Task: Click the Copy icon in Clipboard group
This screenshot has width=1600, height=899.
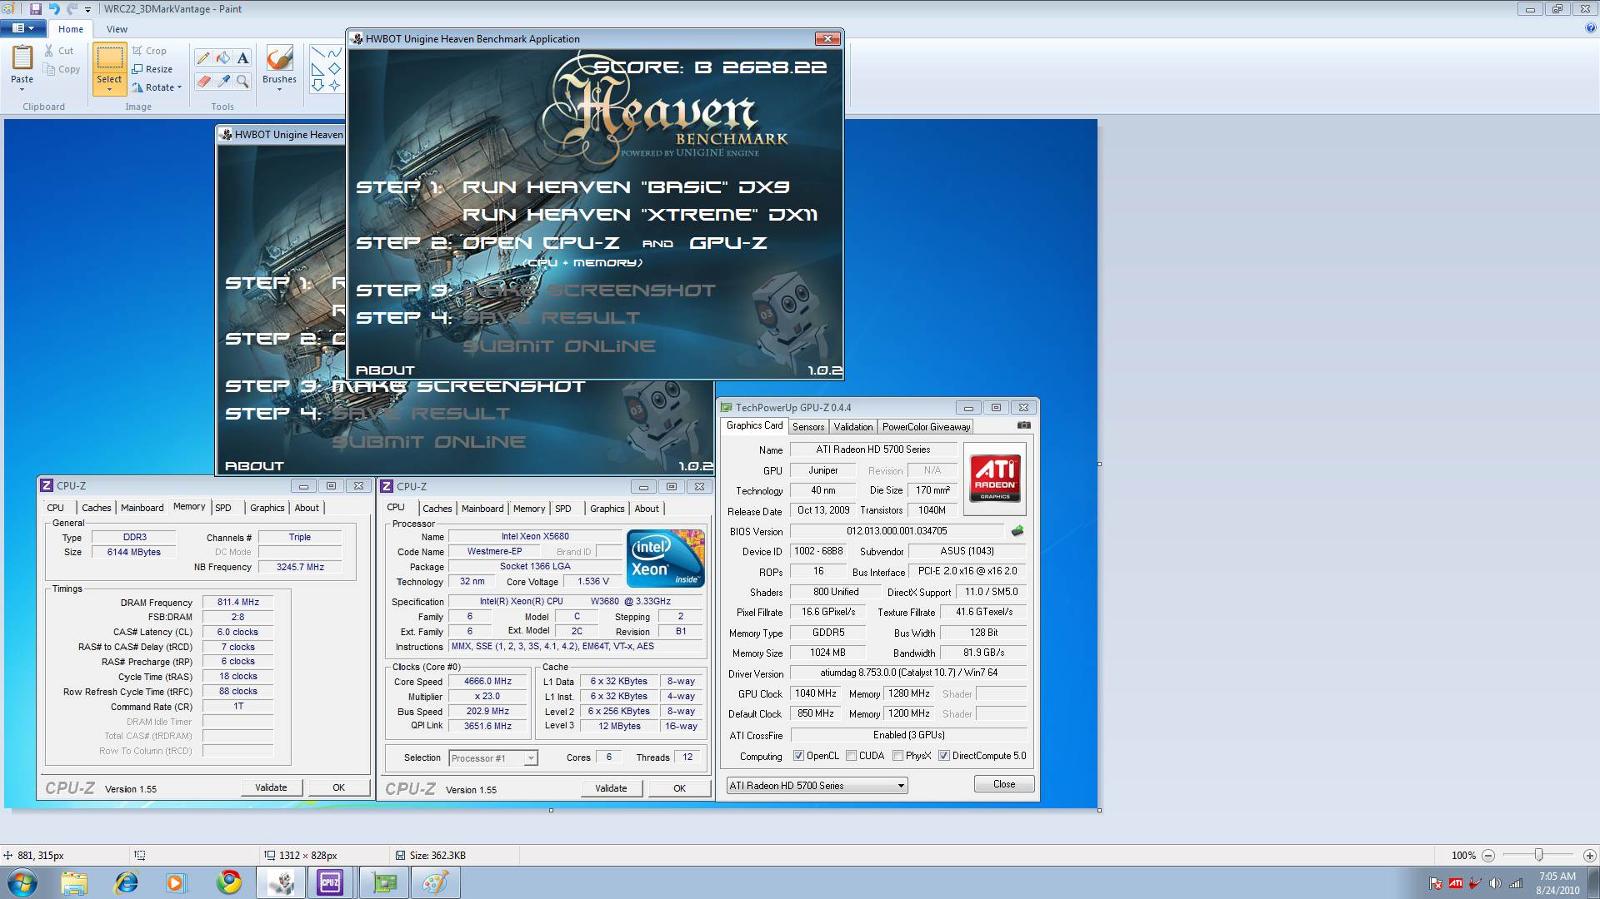Action: point(49,69)
